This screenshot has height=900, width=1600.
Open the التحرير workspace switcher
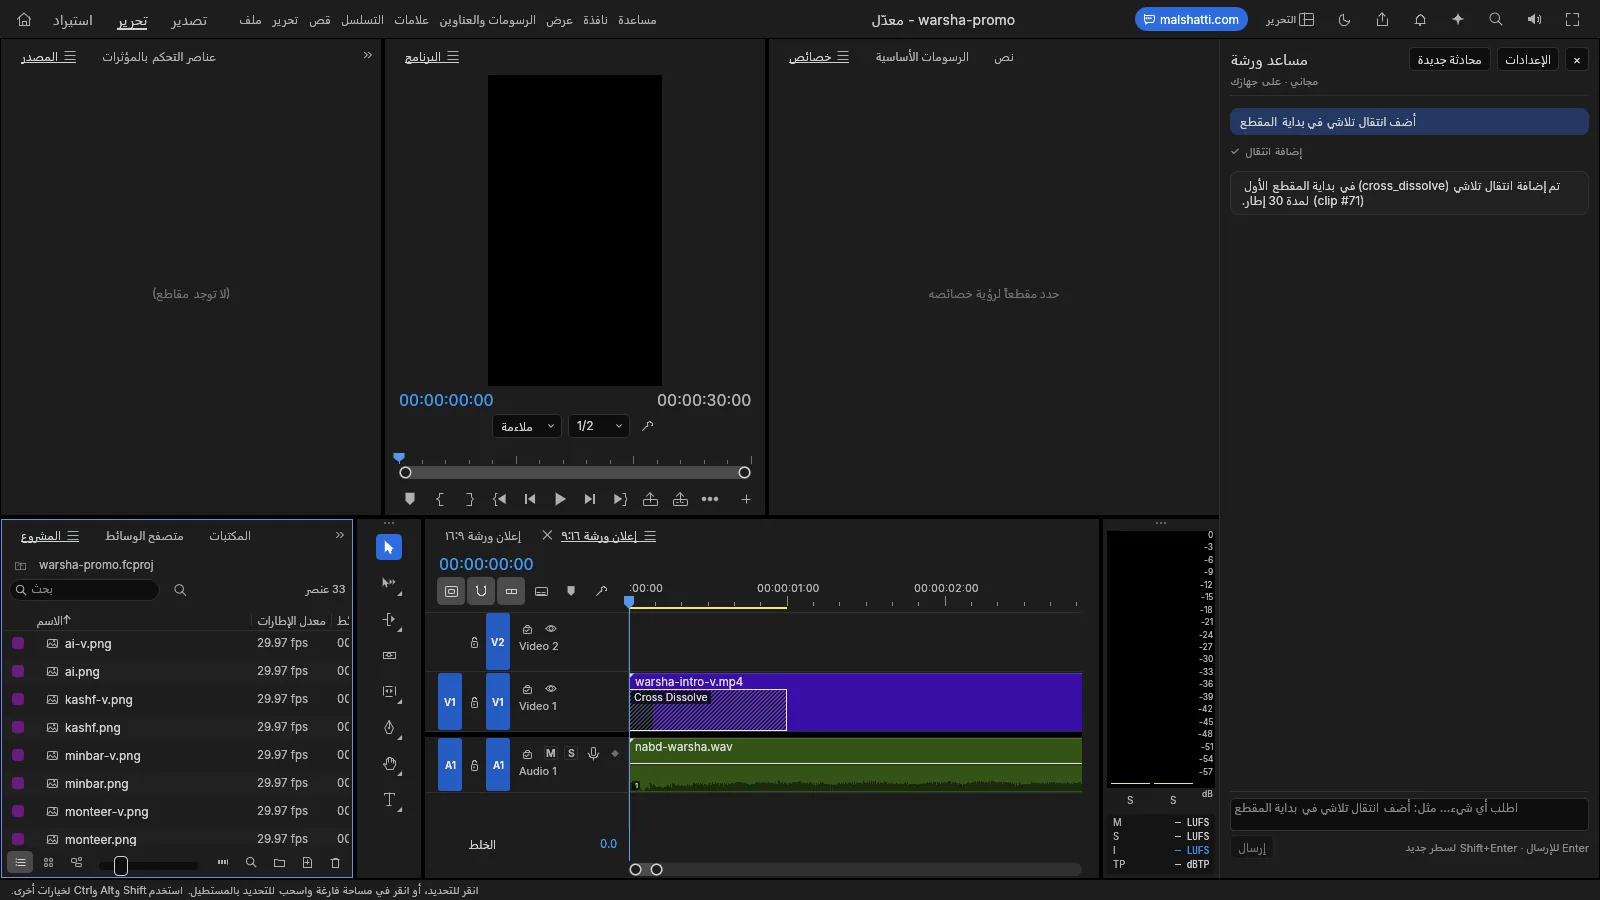(1290, 20)
